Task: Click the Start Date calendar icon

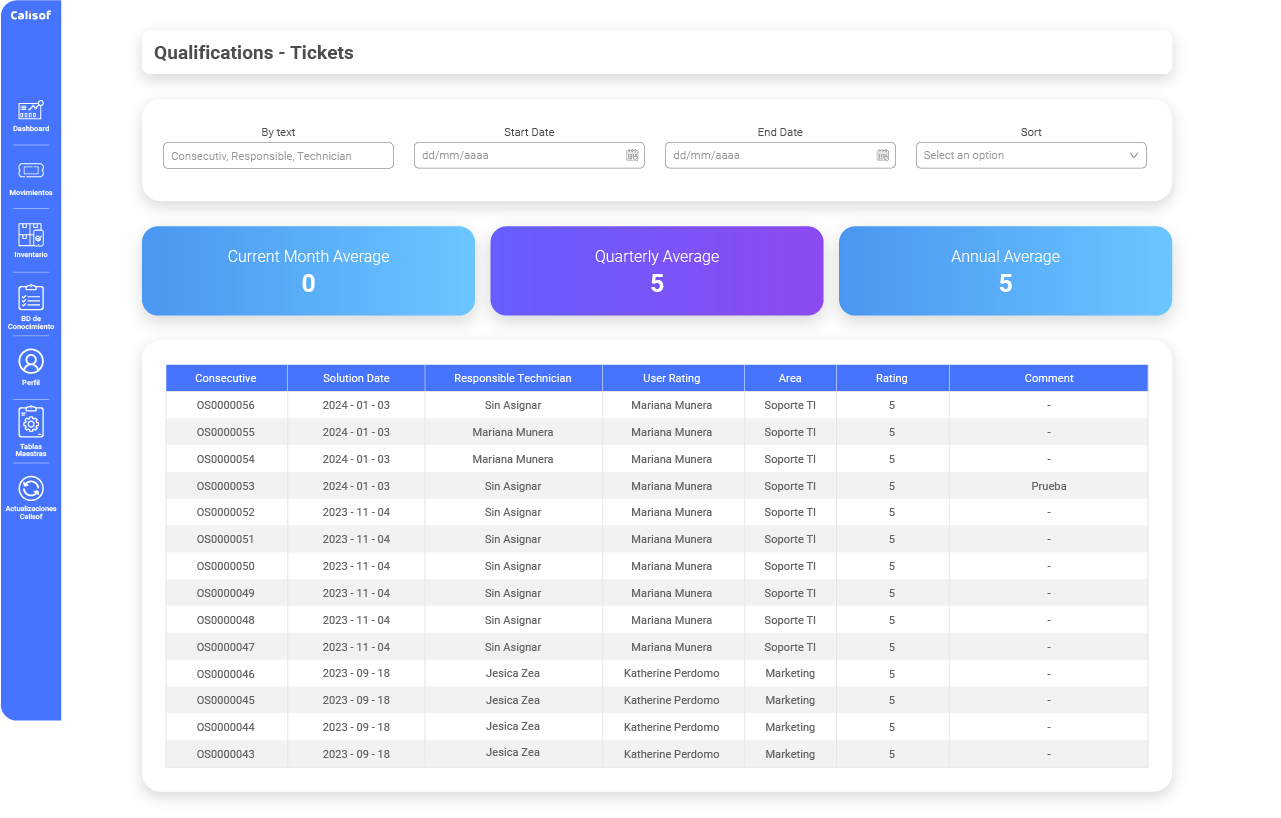Action: [632, 155]
